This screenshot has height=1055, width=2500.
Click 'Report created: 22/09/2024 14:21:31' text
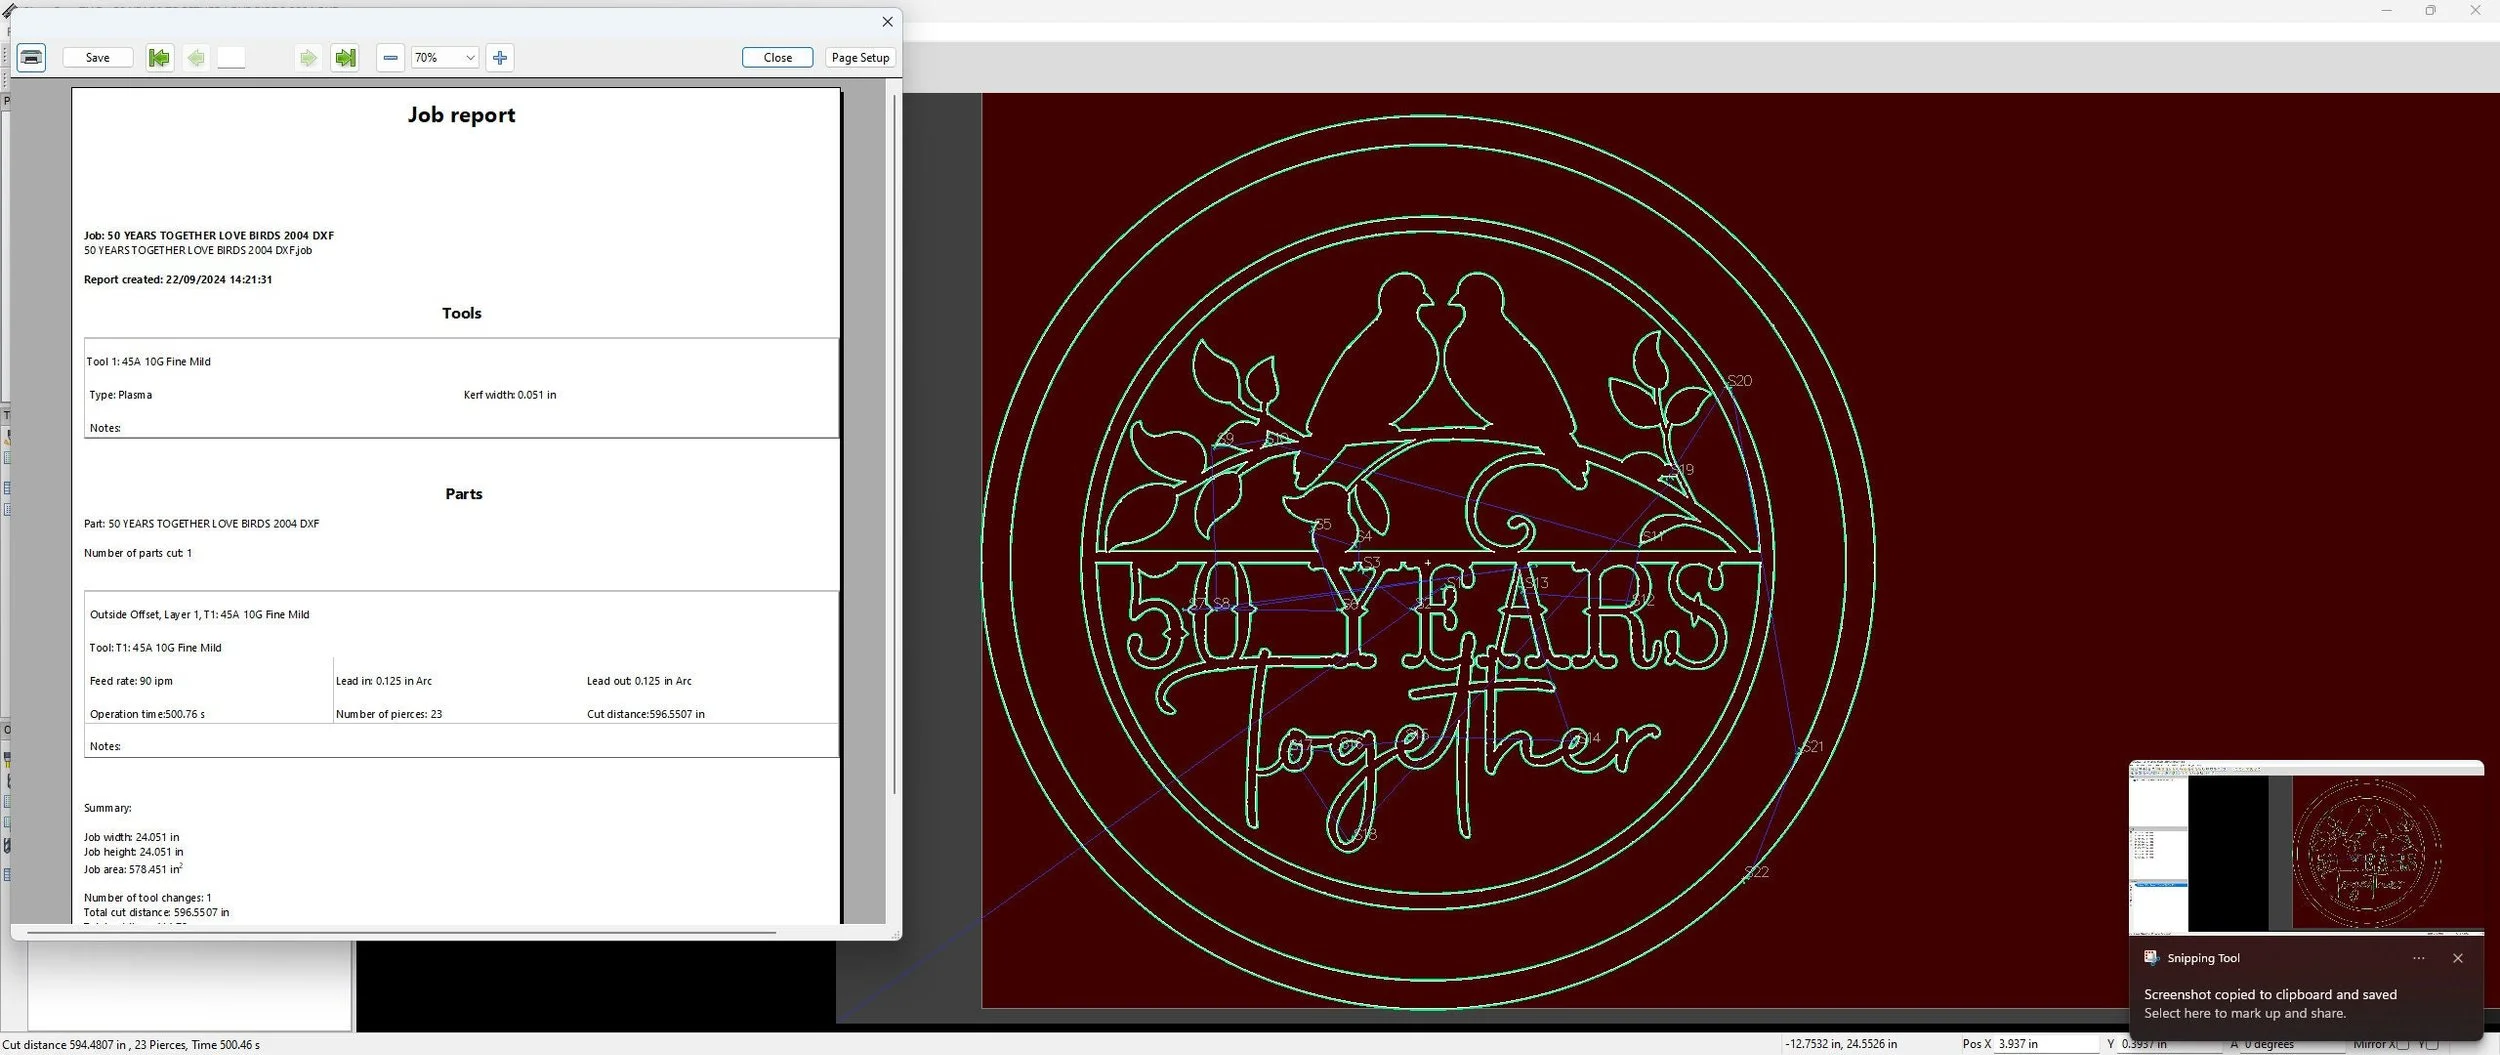178,279
